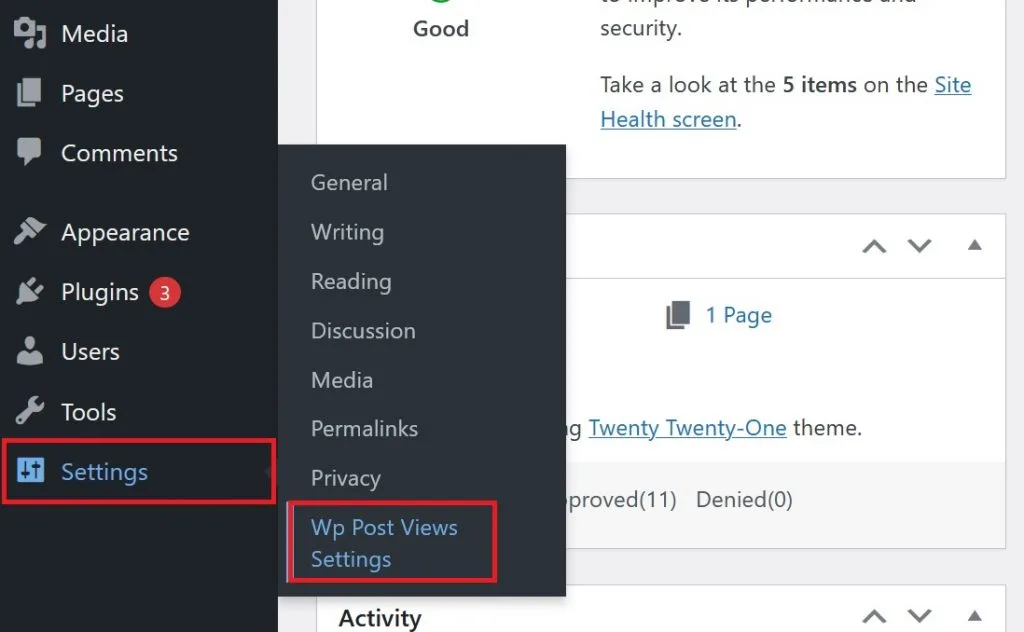The height and width of the screenshot is (632, 1024).
Task: Click the Comments speech bubble icon
Action: click(x=29, y=151)
